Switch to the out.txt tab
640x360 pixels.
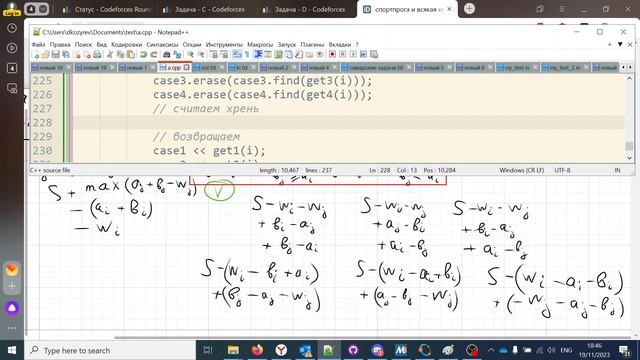[208, 67]
